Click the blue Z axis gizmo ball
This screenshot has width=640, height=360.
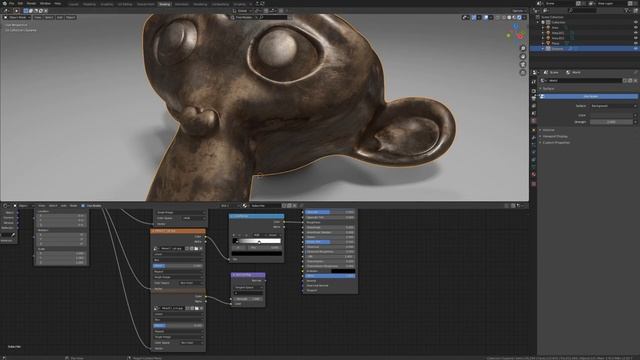[x=516, y=27]
